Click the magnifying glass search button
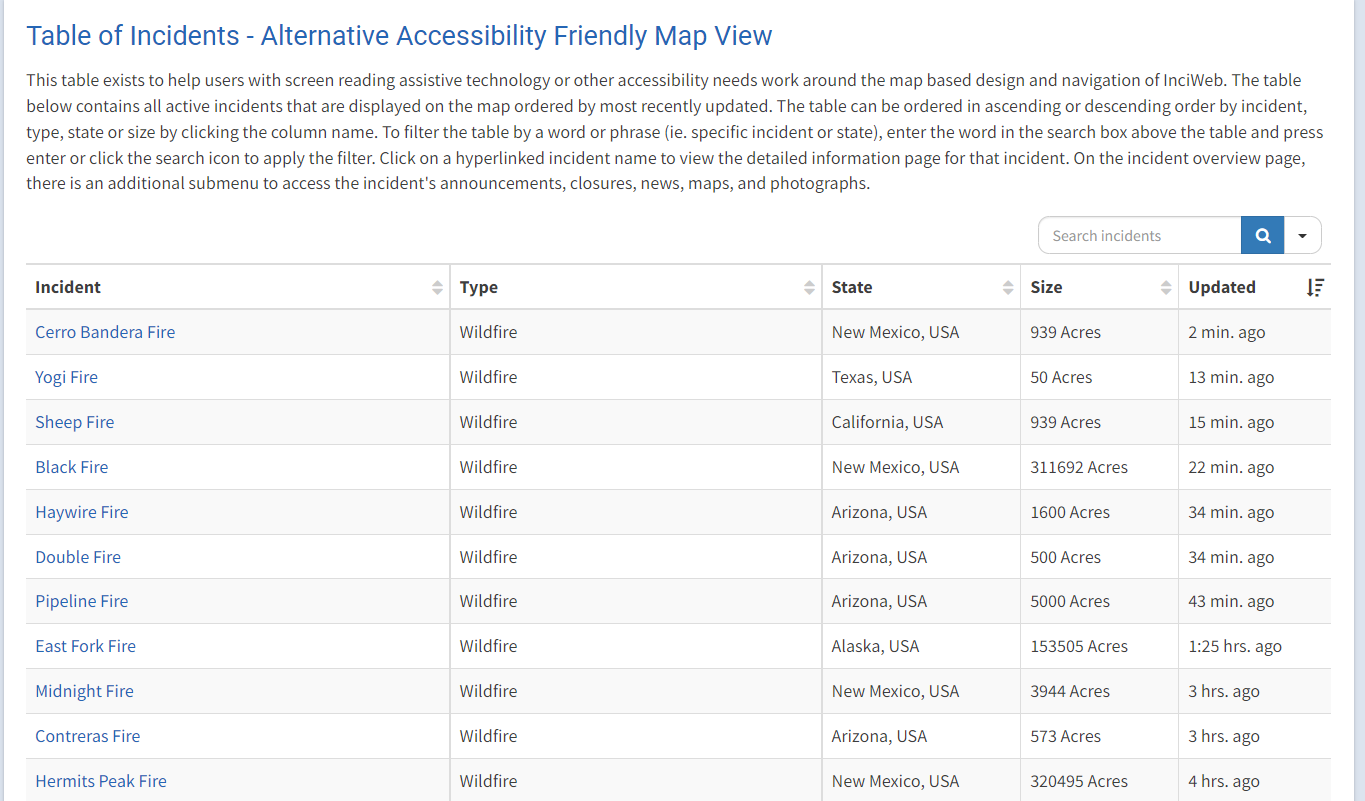The width and height of the screenshot is (1365, 801). (x=1262, y=236)
